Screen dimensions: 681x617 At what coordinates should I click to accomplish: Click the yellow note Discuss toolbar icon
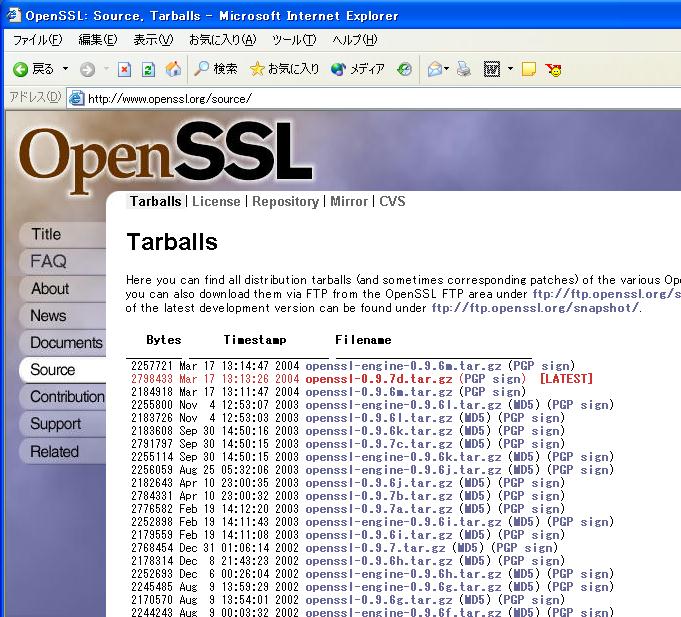(528, 69)
